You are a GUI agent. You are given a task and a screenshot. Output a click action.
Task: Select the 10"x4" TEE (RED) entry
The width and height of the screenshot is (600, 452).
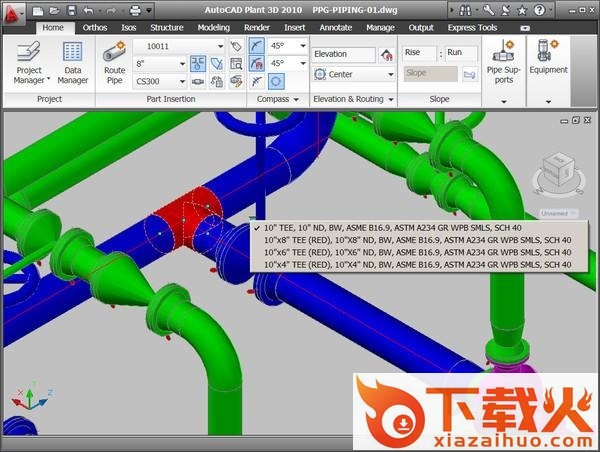click(x=419, y=264)
